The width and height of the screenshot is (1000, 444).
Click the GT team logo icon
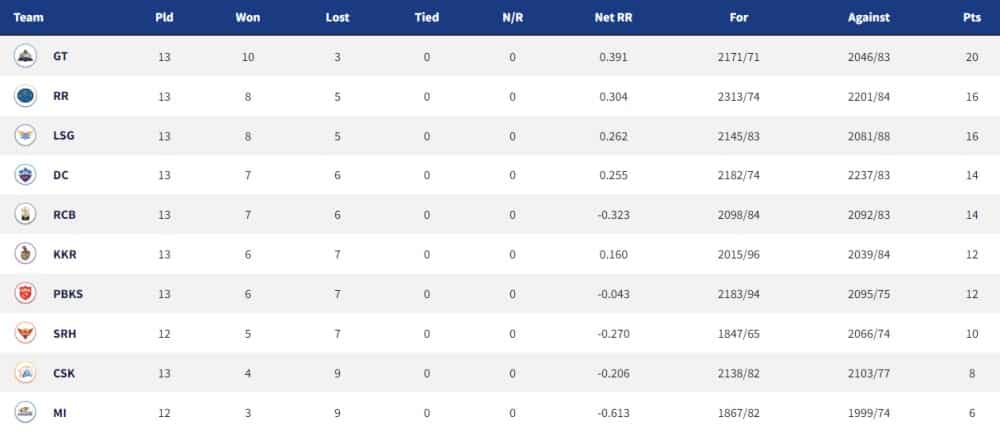[x=26, y=56]
